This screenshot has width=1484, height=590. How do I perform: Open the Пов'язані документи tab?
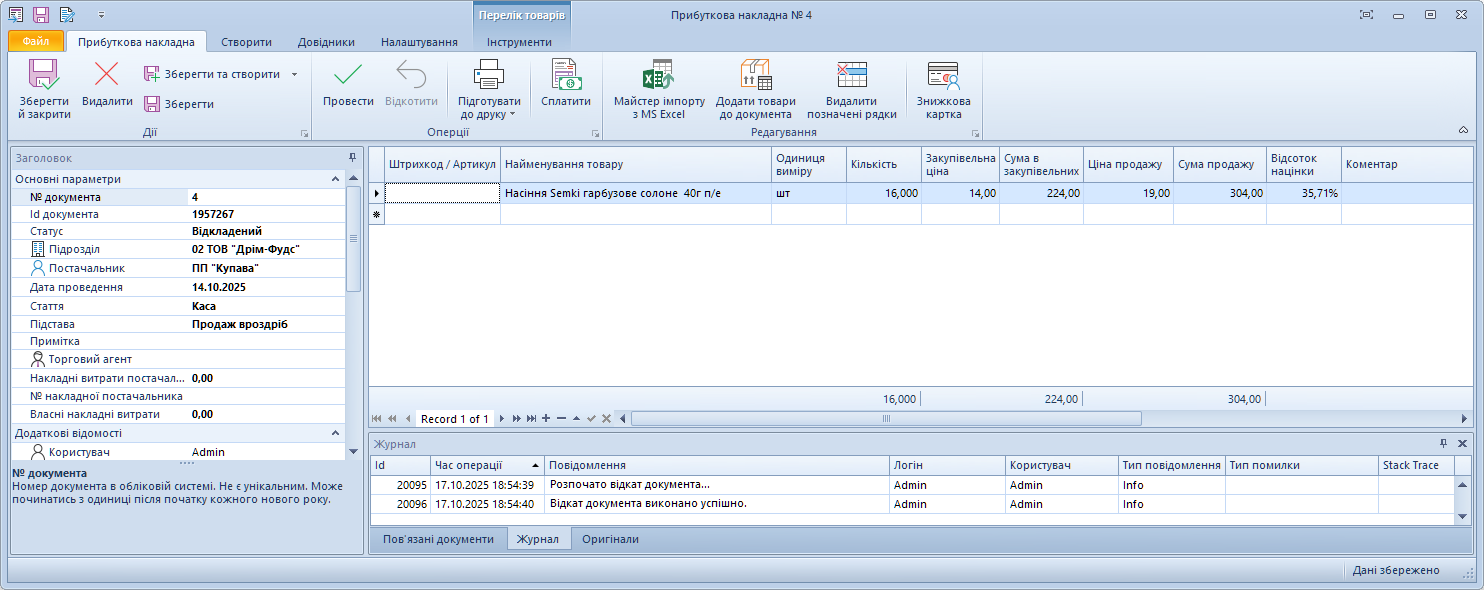[438, 539]
